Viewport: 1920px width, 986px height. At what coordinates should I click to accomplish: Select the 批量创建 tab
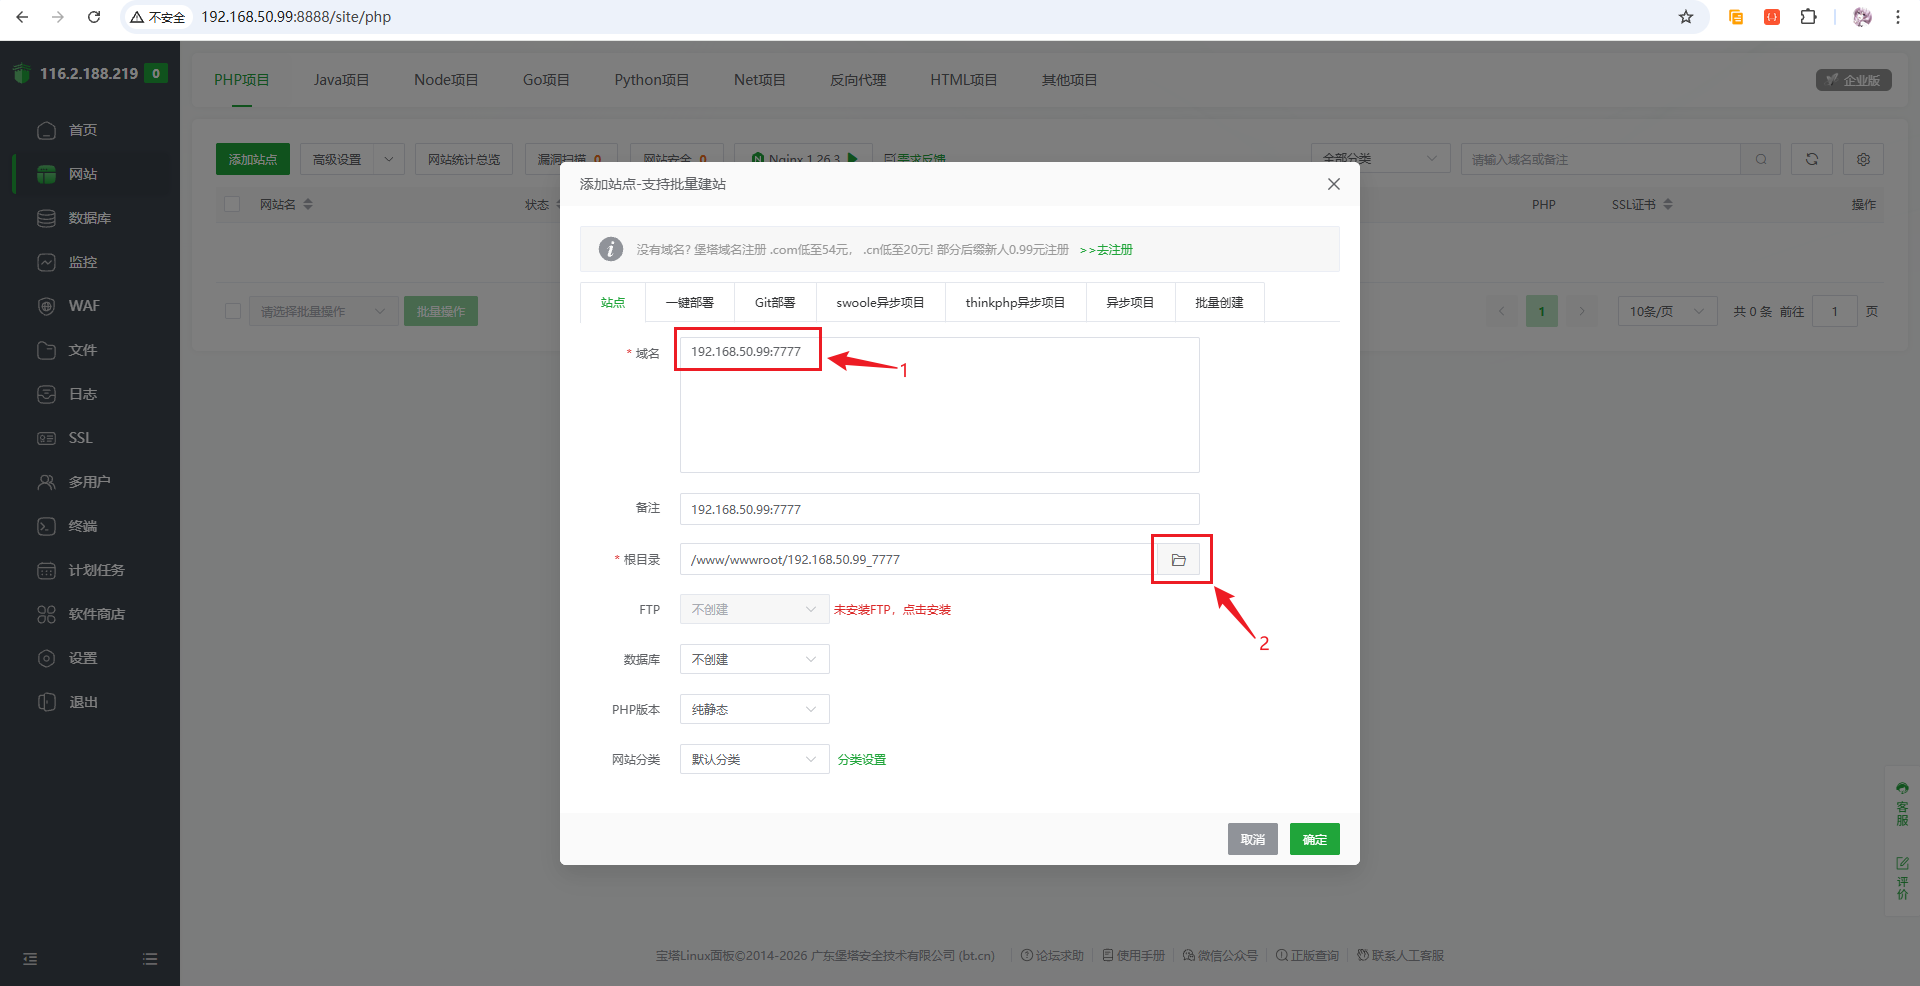tap(1219, 302)
